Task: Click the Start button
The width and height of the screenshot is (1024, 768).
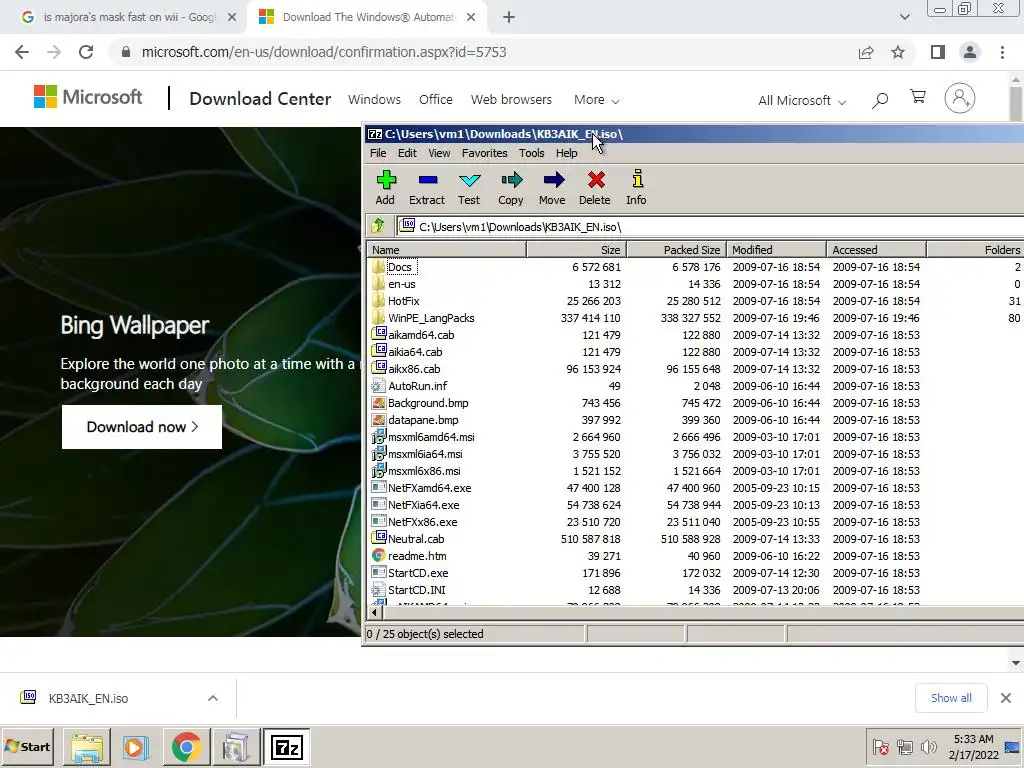Action: point(28,746)
